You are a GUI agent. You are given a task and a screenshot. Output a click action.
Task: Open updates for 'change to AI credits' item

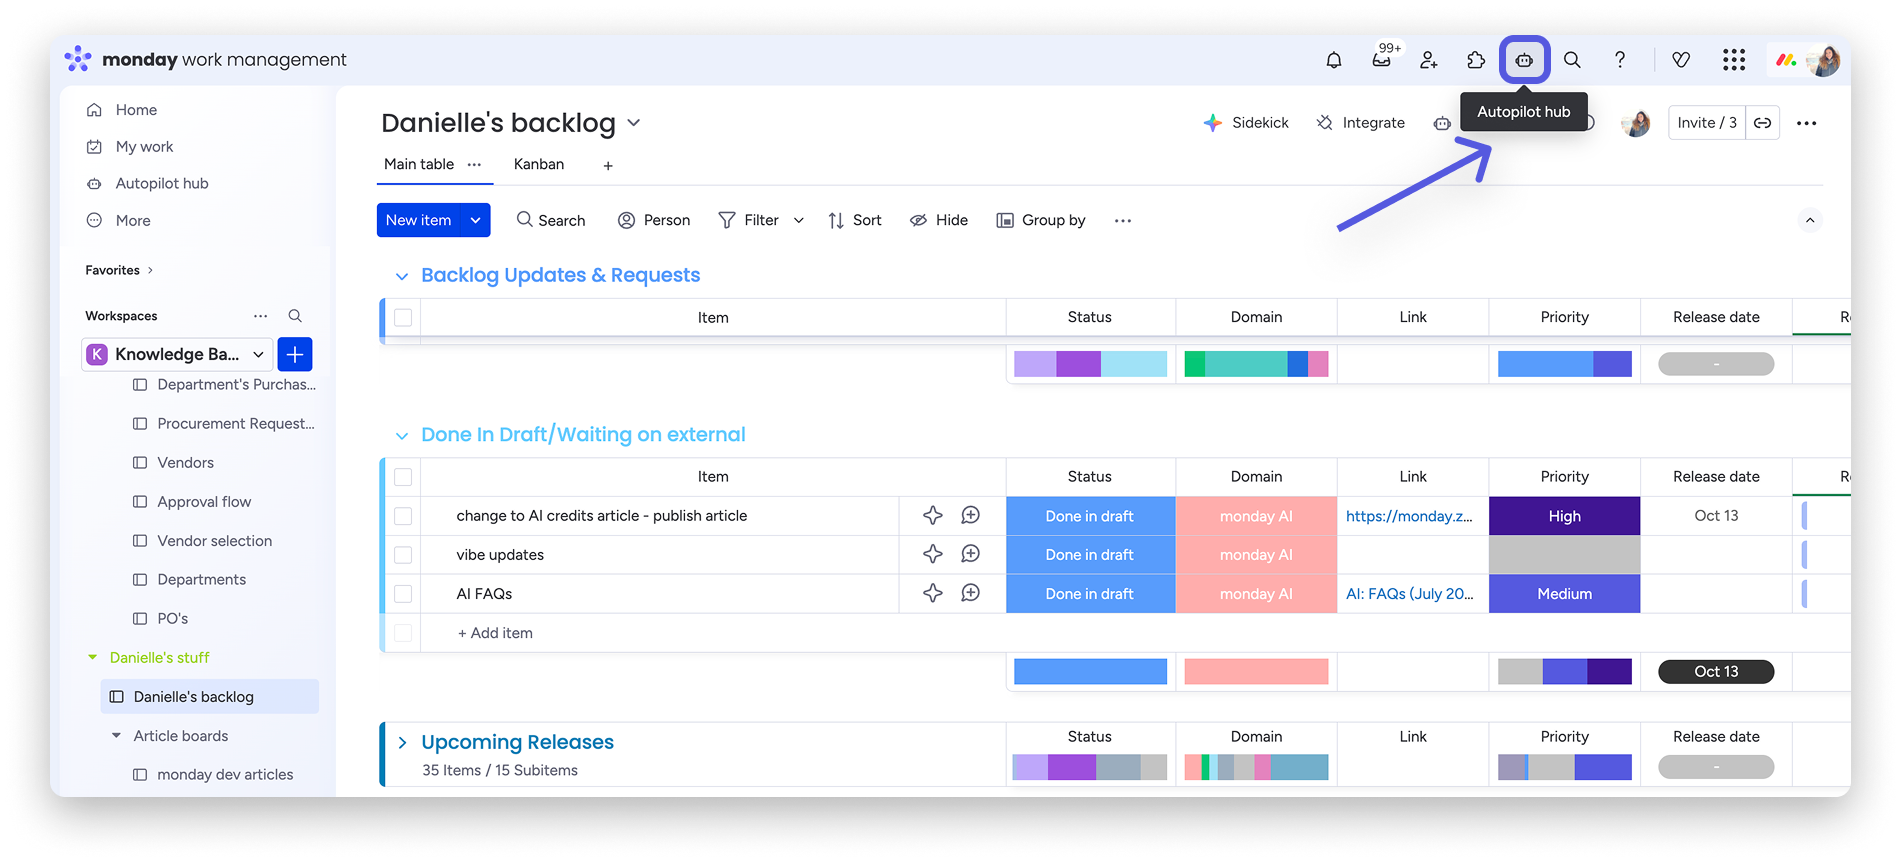click(970, 515)
